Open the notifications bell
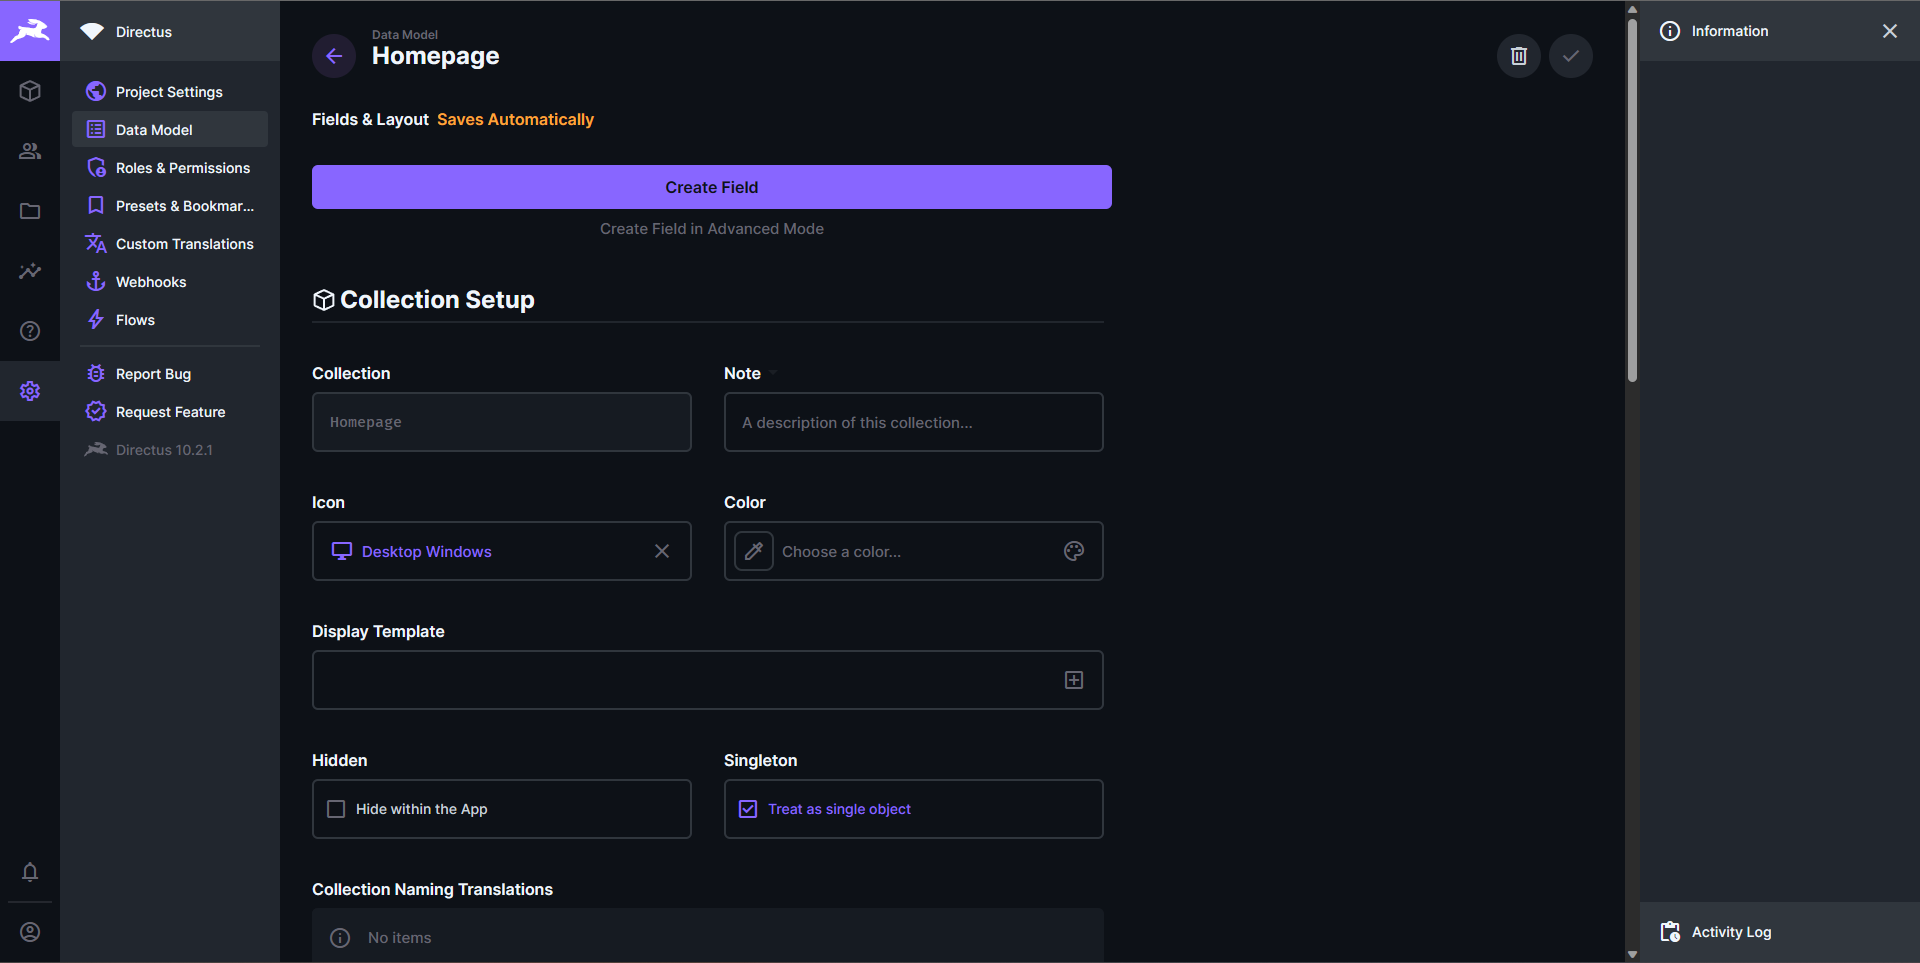The height and width of the screenshot is (963, 1920). click(30, 873)
